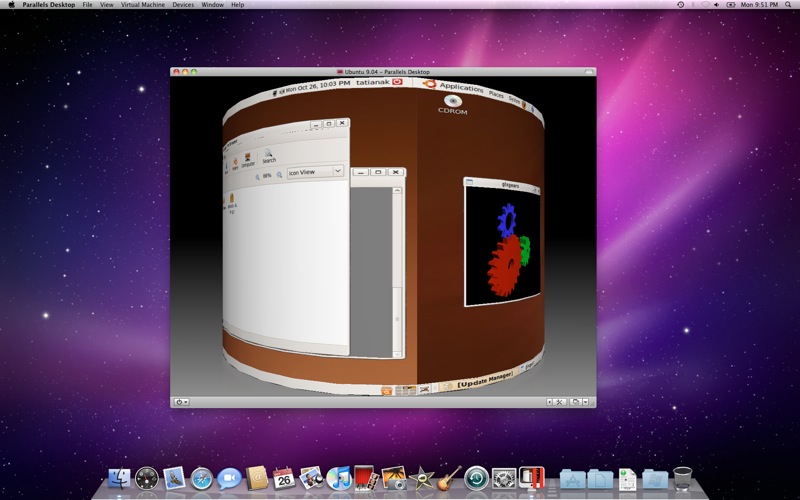Open iPhoto from the Dock

coord(393,479)
